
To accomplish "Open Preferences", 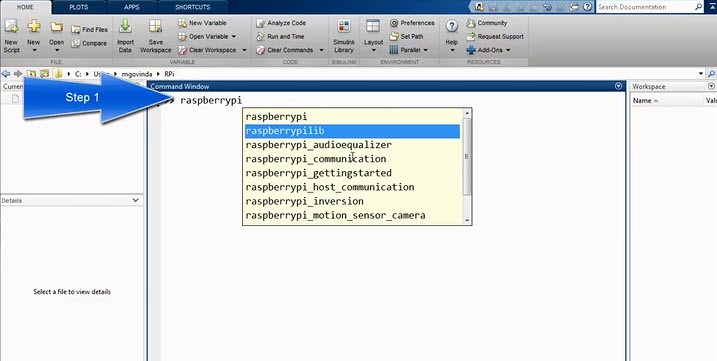I will (x=412, y=23).
